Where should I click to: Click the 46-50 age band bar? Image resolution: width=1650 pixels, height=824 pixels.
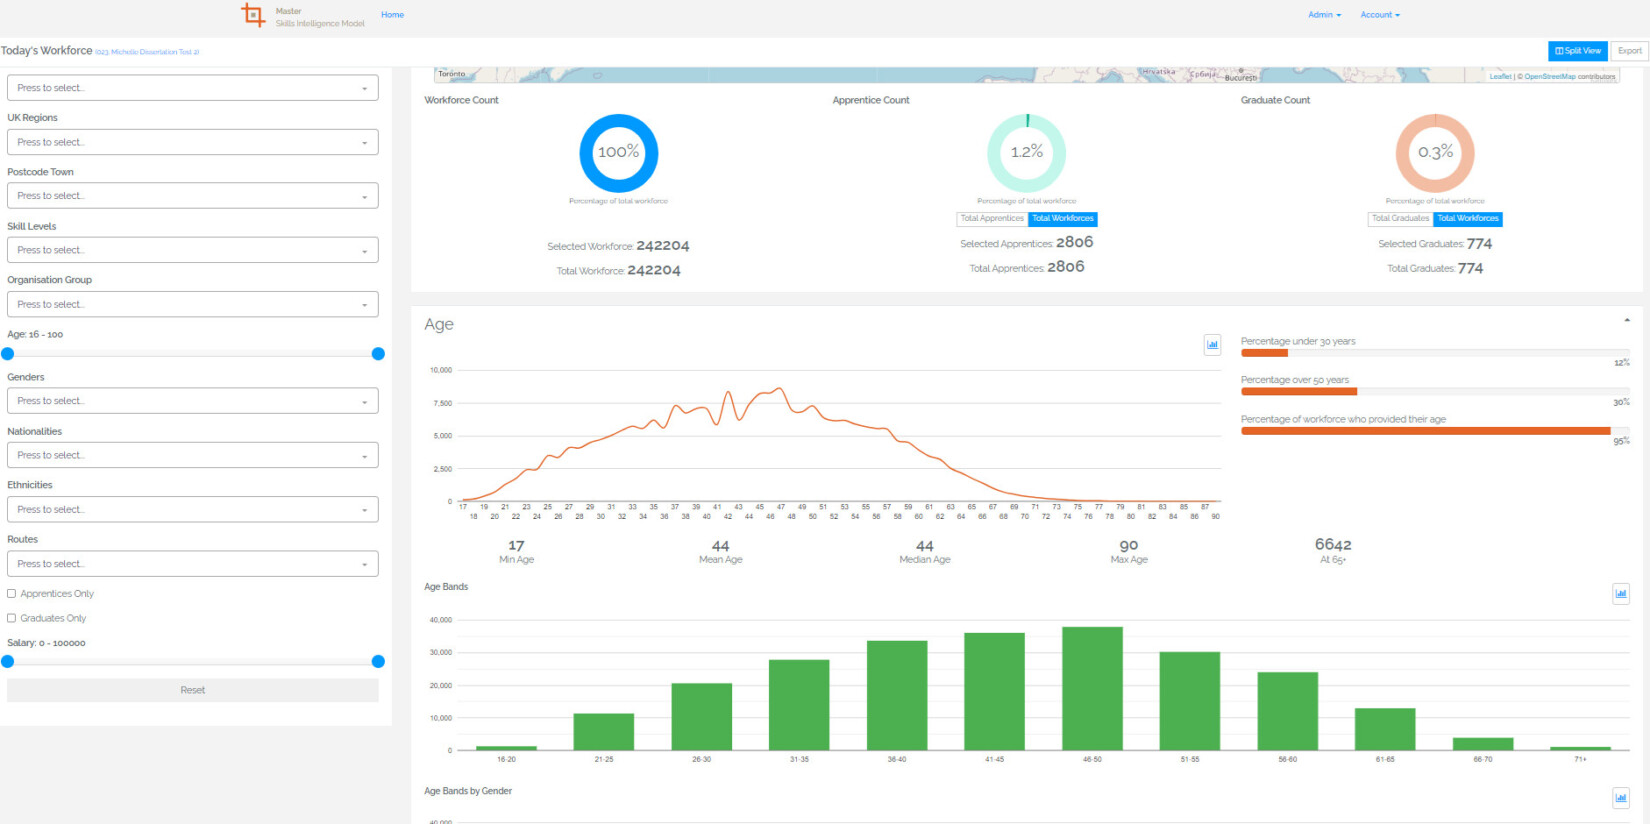click(1092, 689)
